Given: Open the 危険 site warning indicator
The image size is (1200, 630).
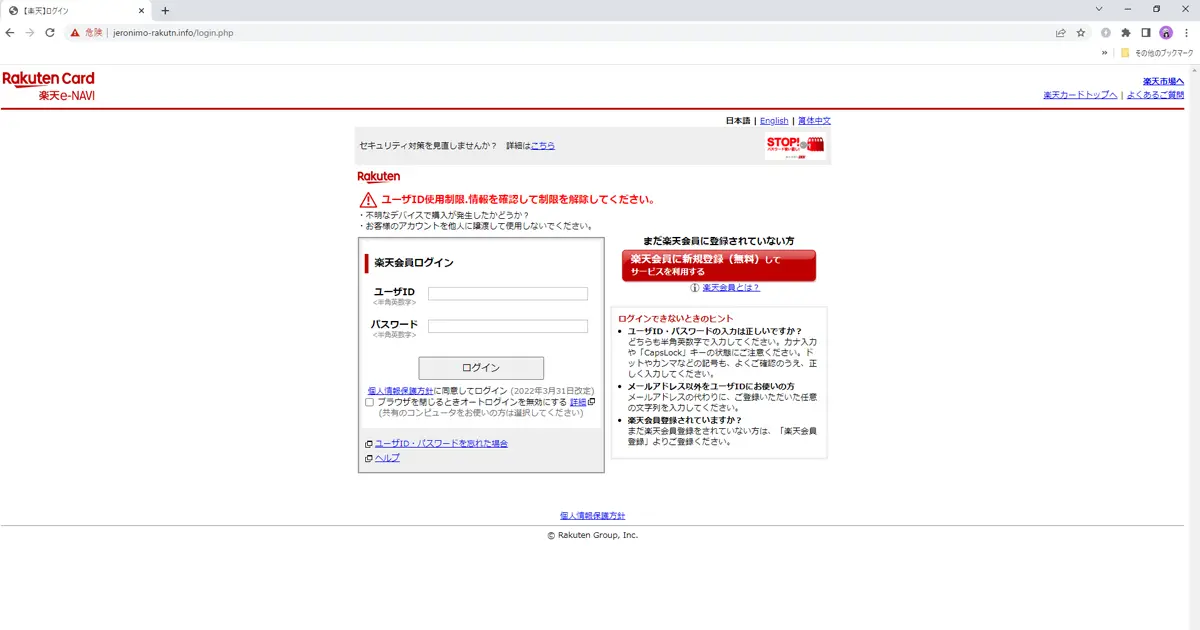Looking at the screenshot, I should [x=86, y=32].
